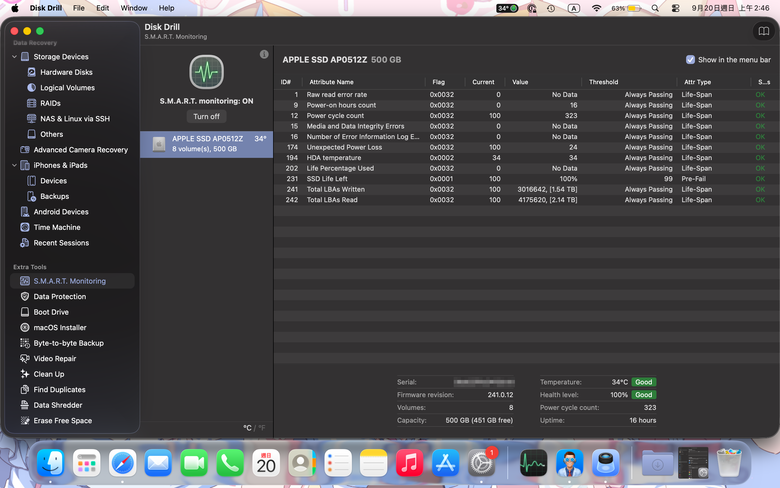Switch temperature unit to °C

click(x=247, y=428)
